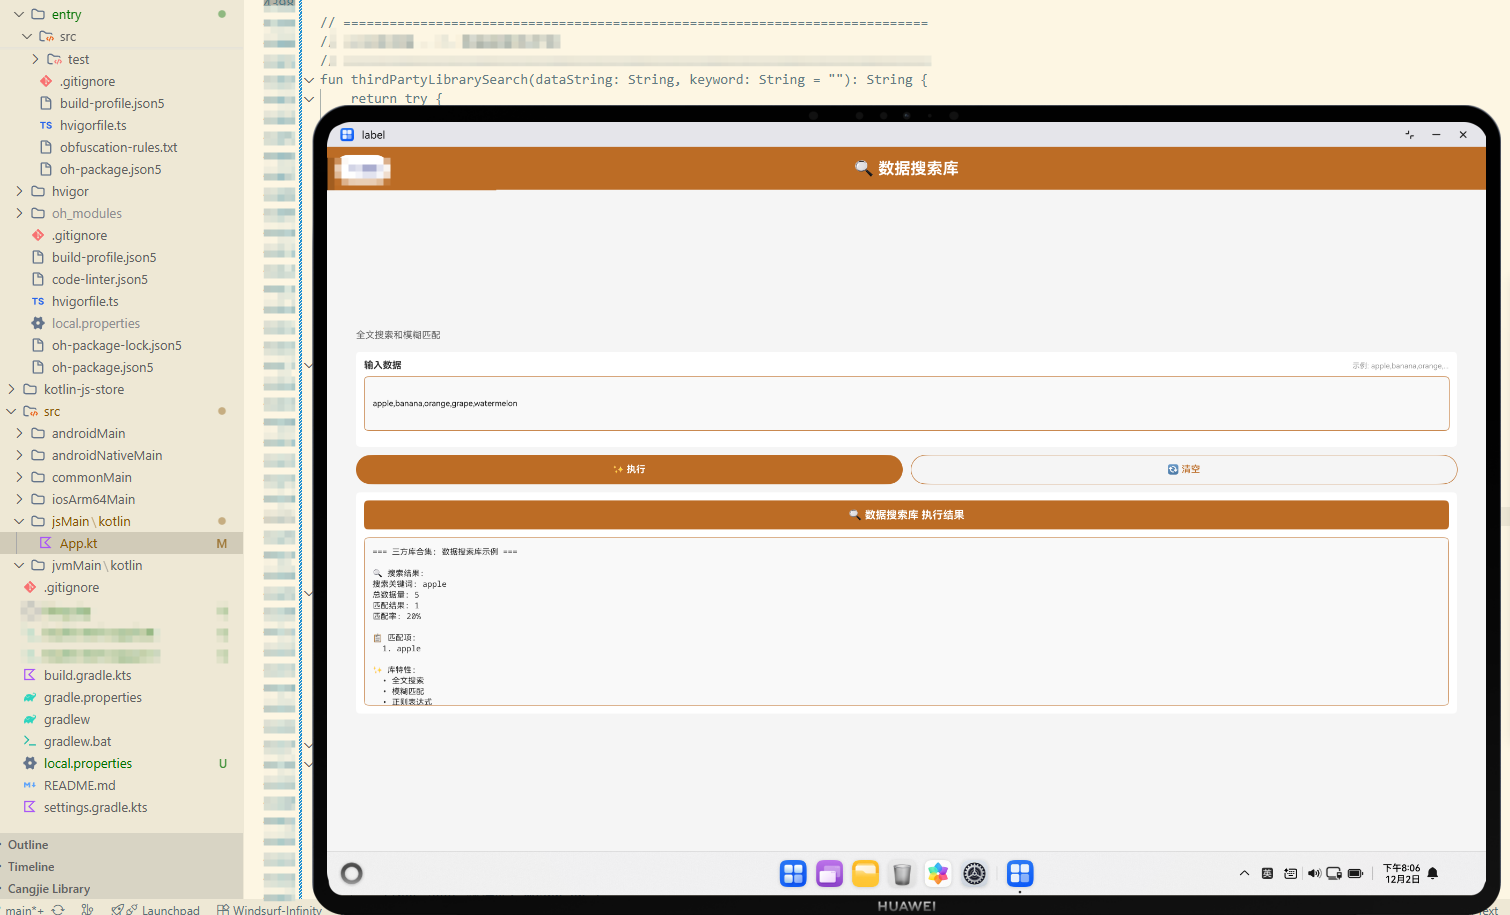Select the commonMain folder

(x=92, y=477)
